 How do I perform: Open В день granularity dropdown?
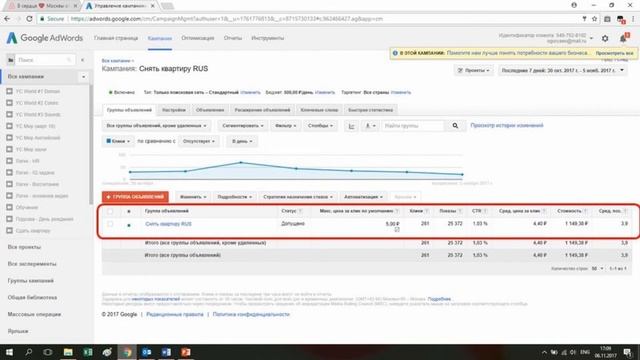click(242, 141)
